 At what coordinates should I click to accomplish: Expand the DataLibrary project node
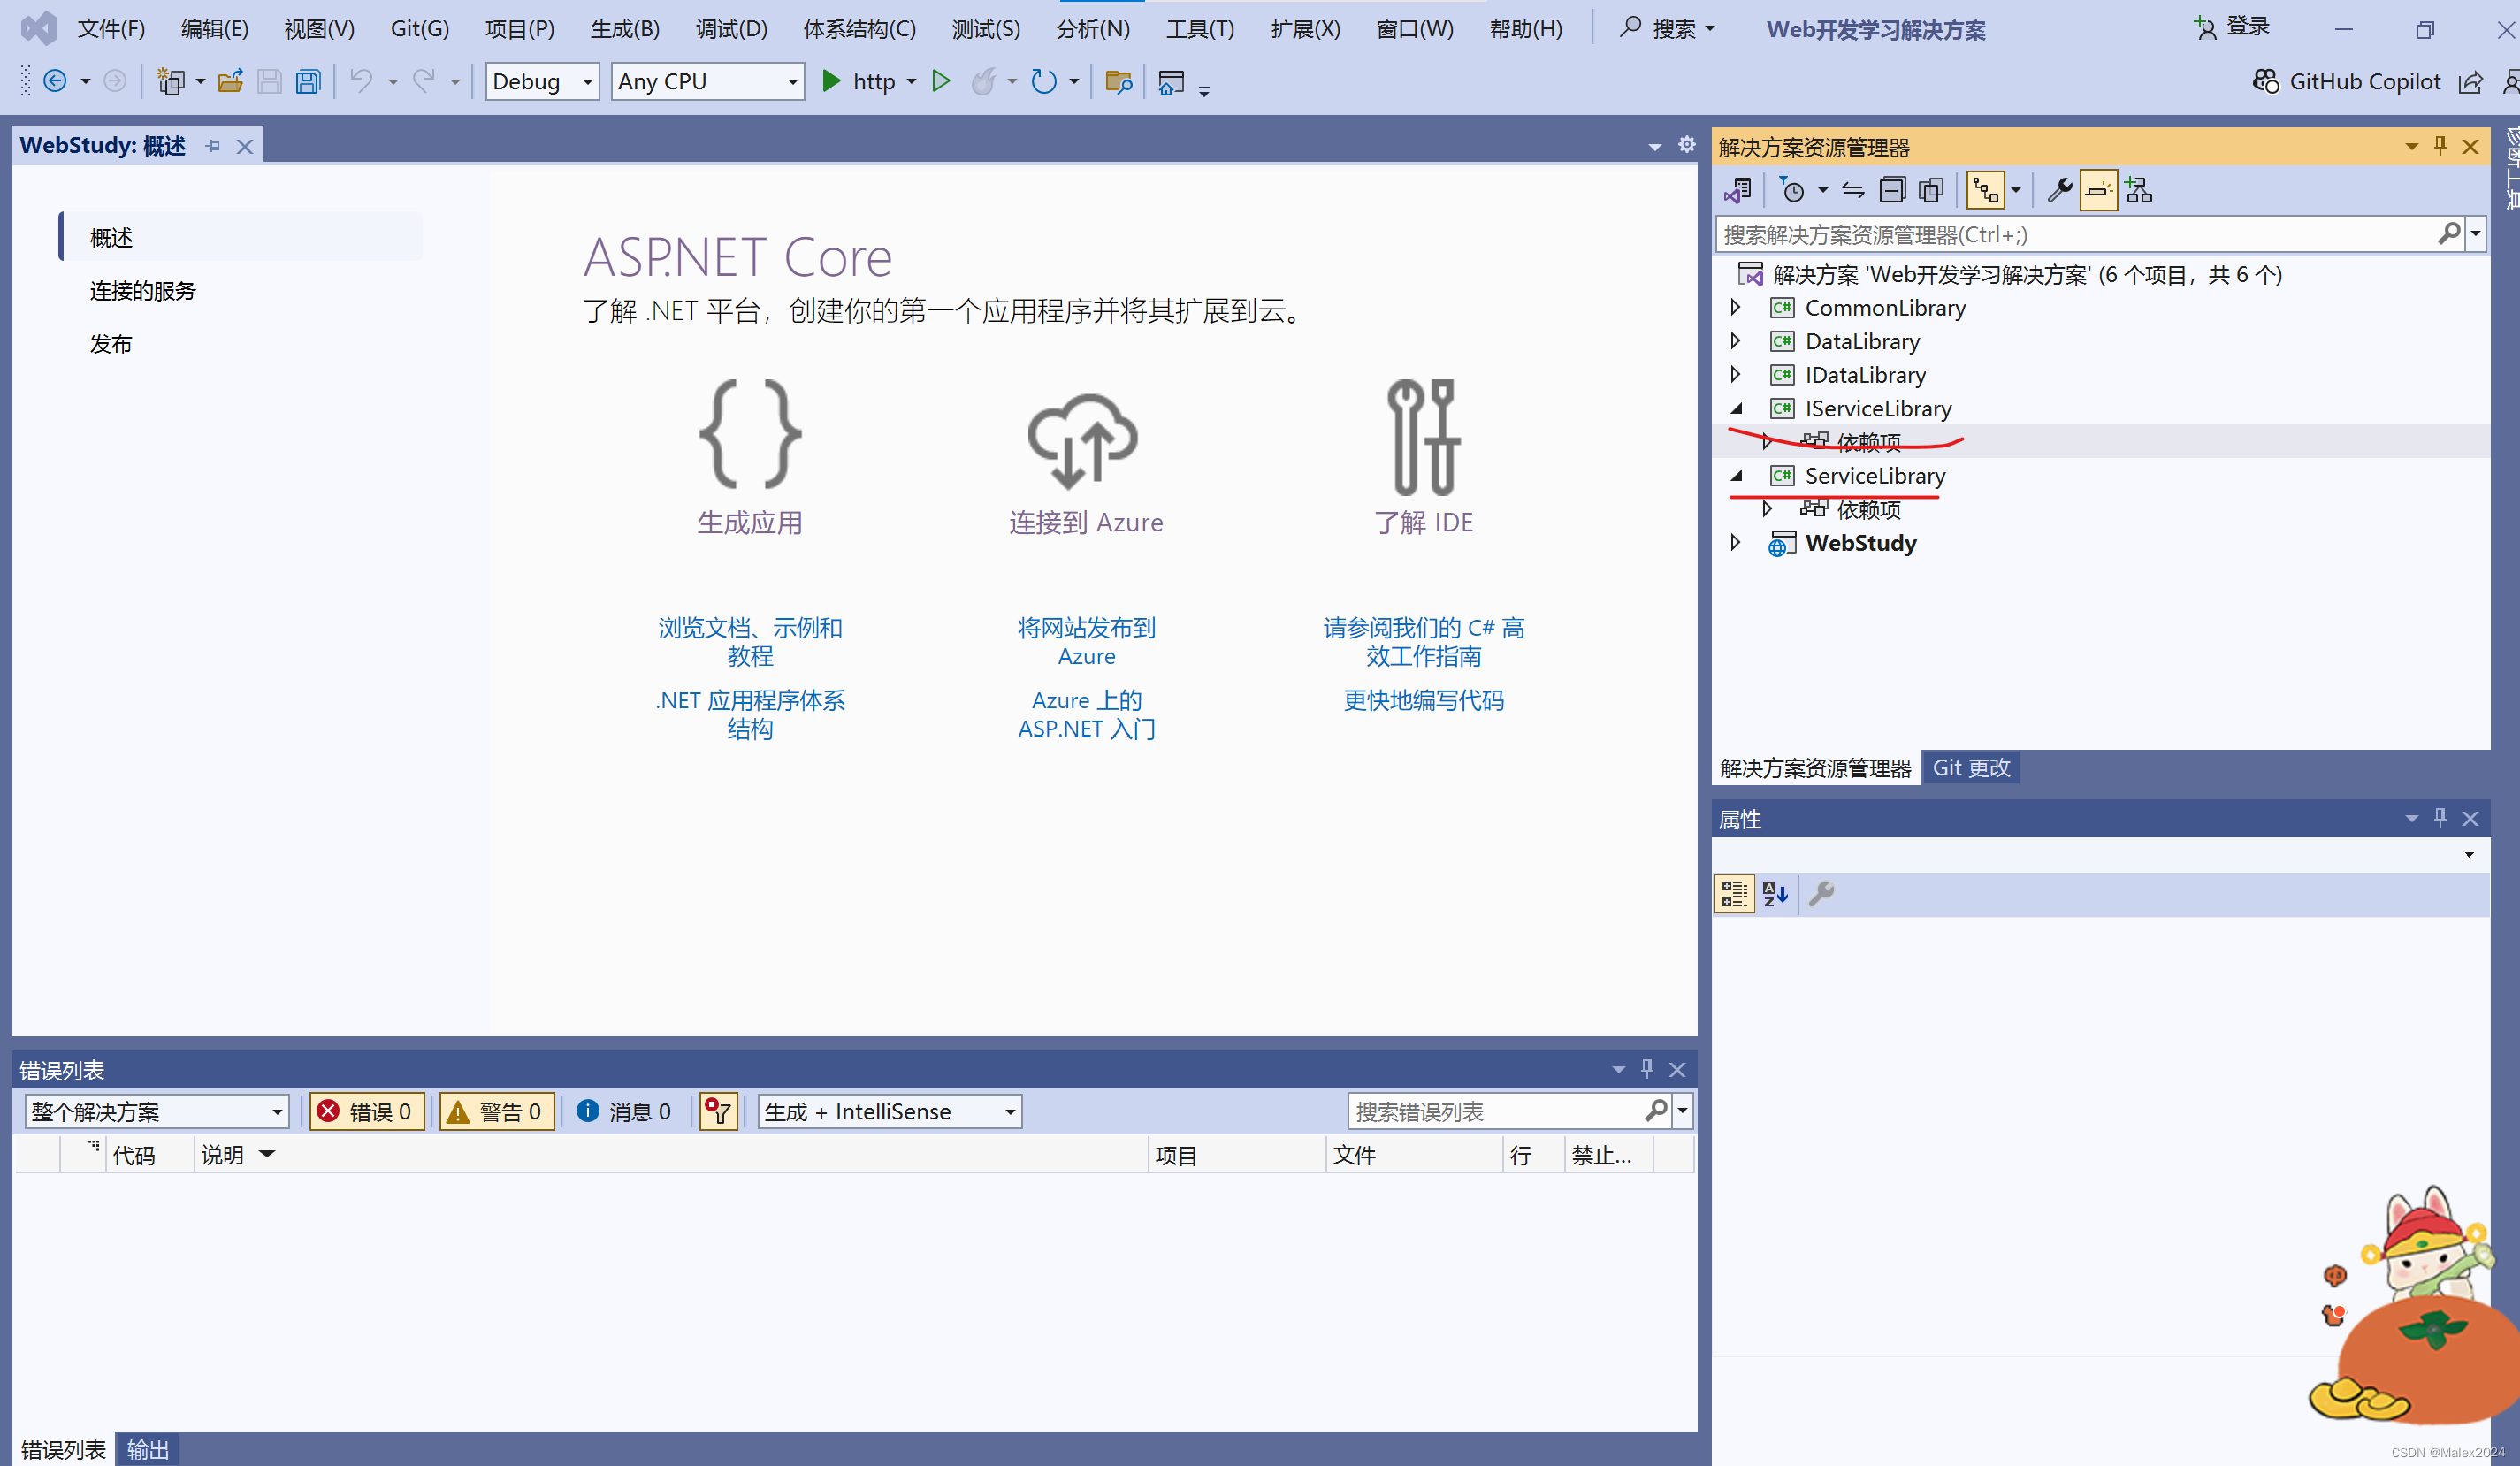tap(1735, 341)
